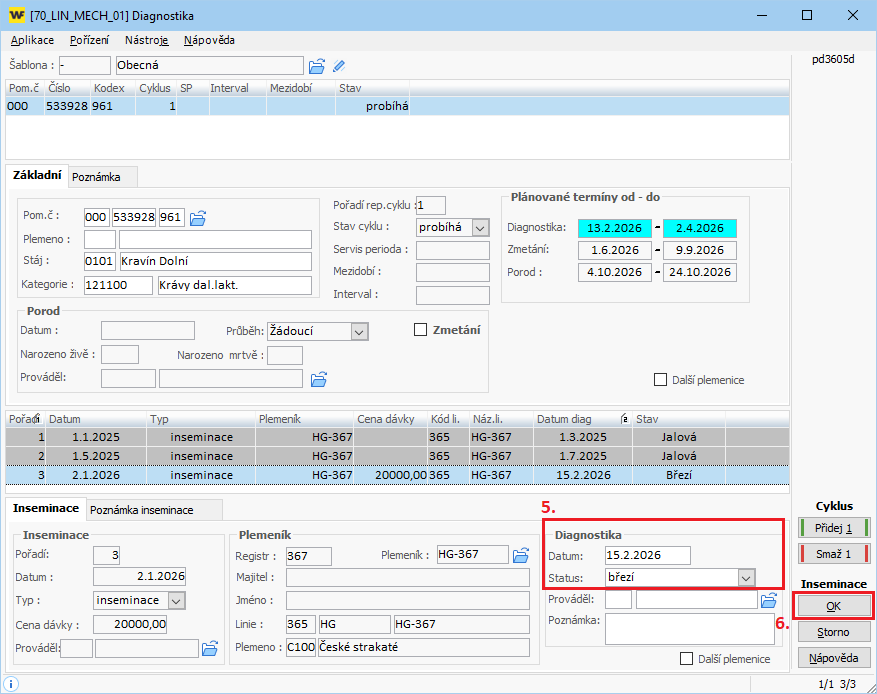Click the info icon in status bar
877x694 pixels.
[x=10, y=684]
